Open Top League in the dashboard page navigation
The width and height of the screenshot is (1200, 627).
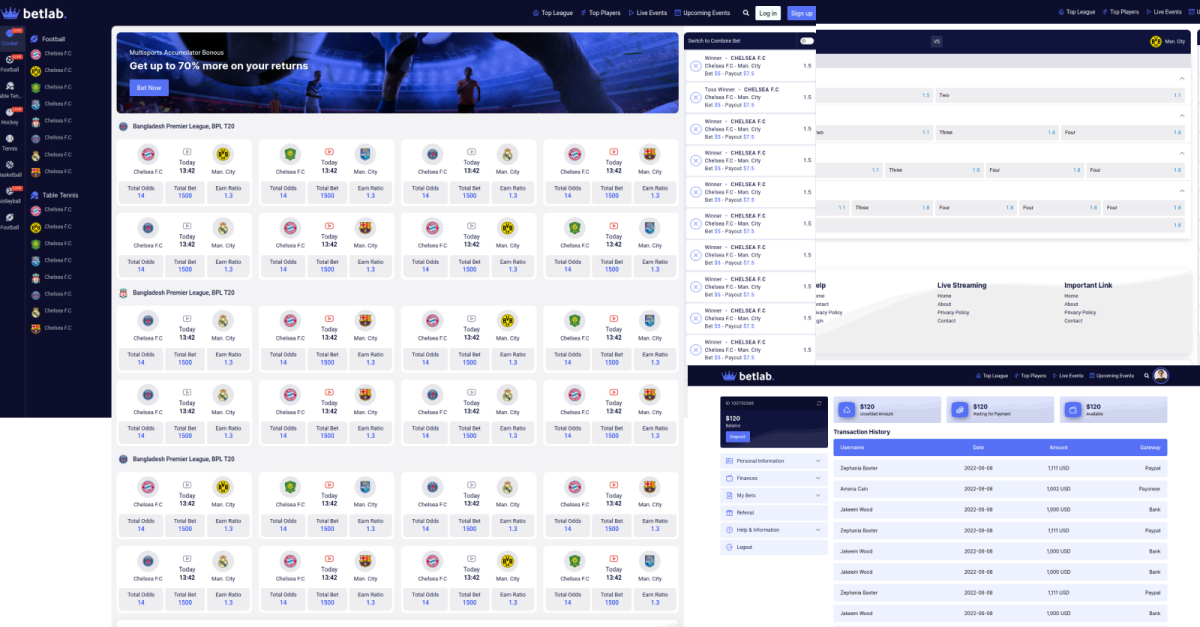coord(992,376)
